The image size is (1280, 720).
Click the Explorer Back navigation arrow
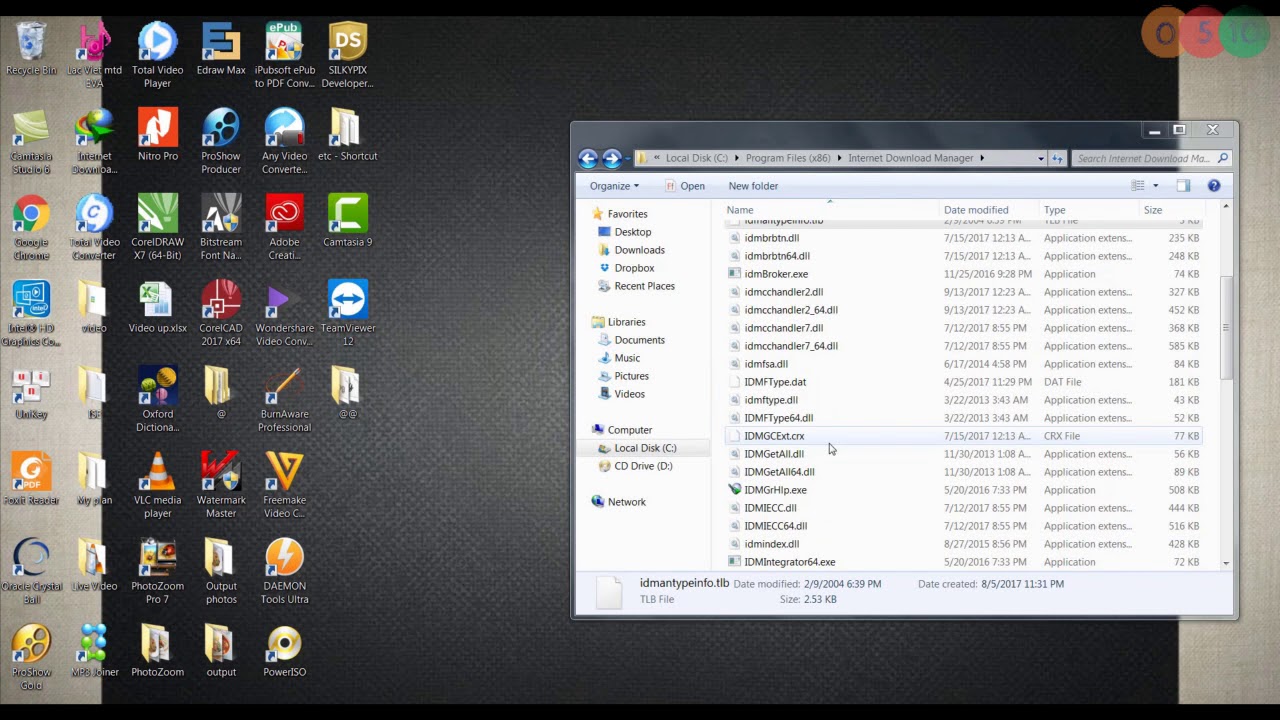tap(588, 158)
